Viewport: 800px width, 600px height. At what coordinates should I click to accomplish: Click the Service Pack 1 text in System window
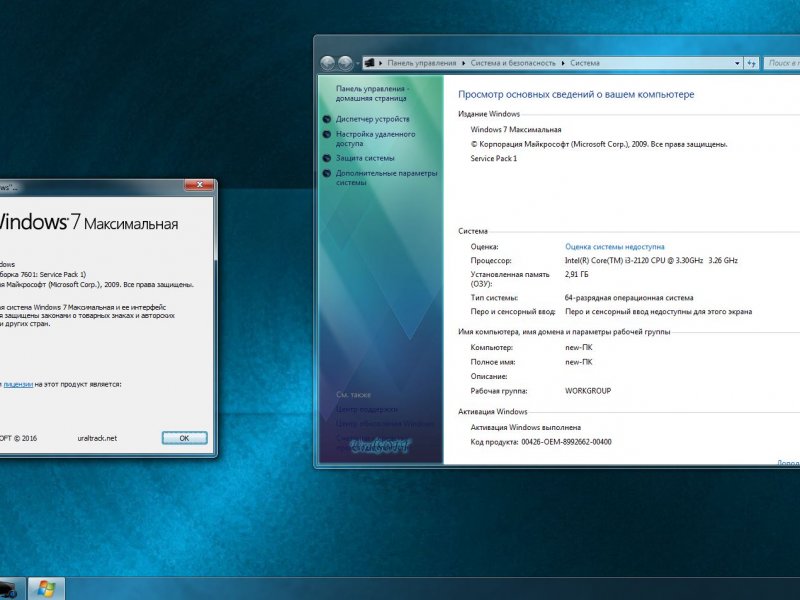493,159
